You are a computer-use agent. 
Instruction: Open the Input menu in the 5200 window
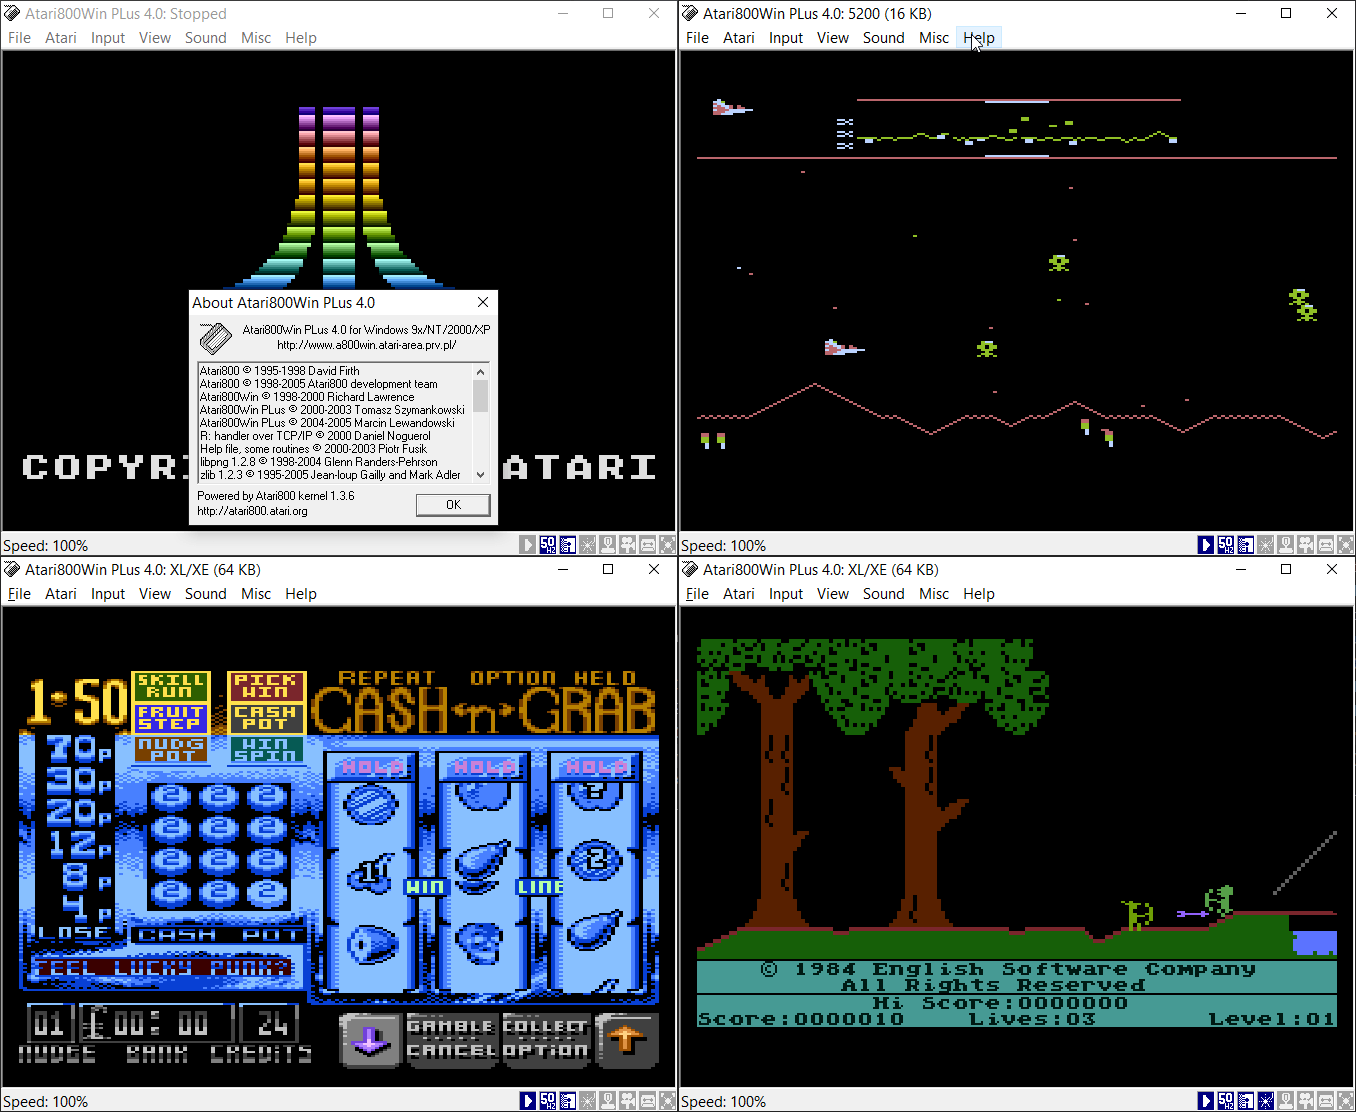point(786,38)
